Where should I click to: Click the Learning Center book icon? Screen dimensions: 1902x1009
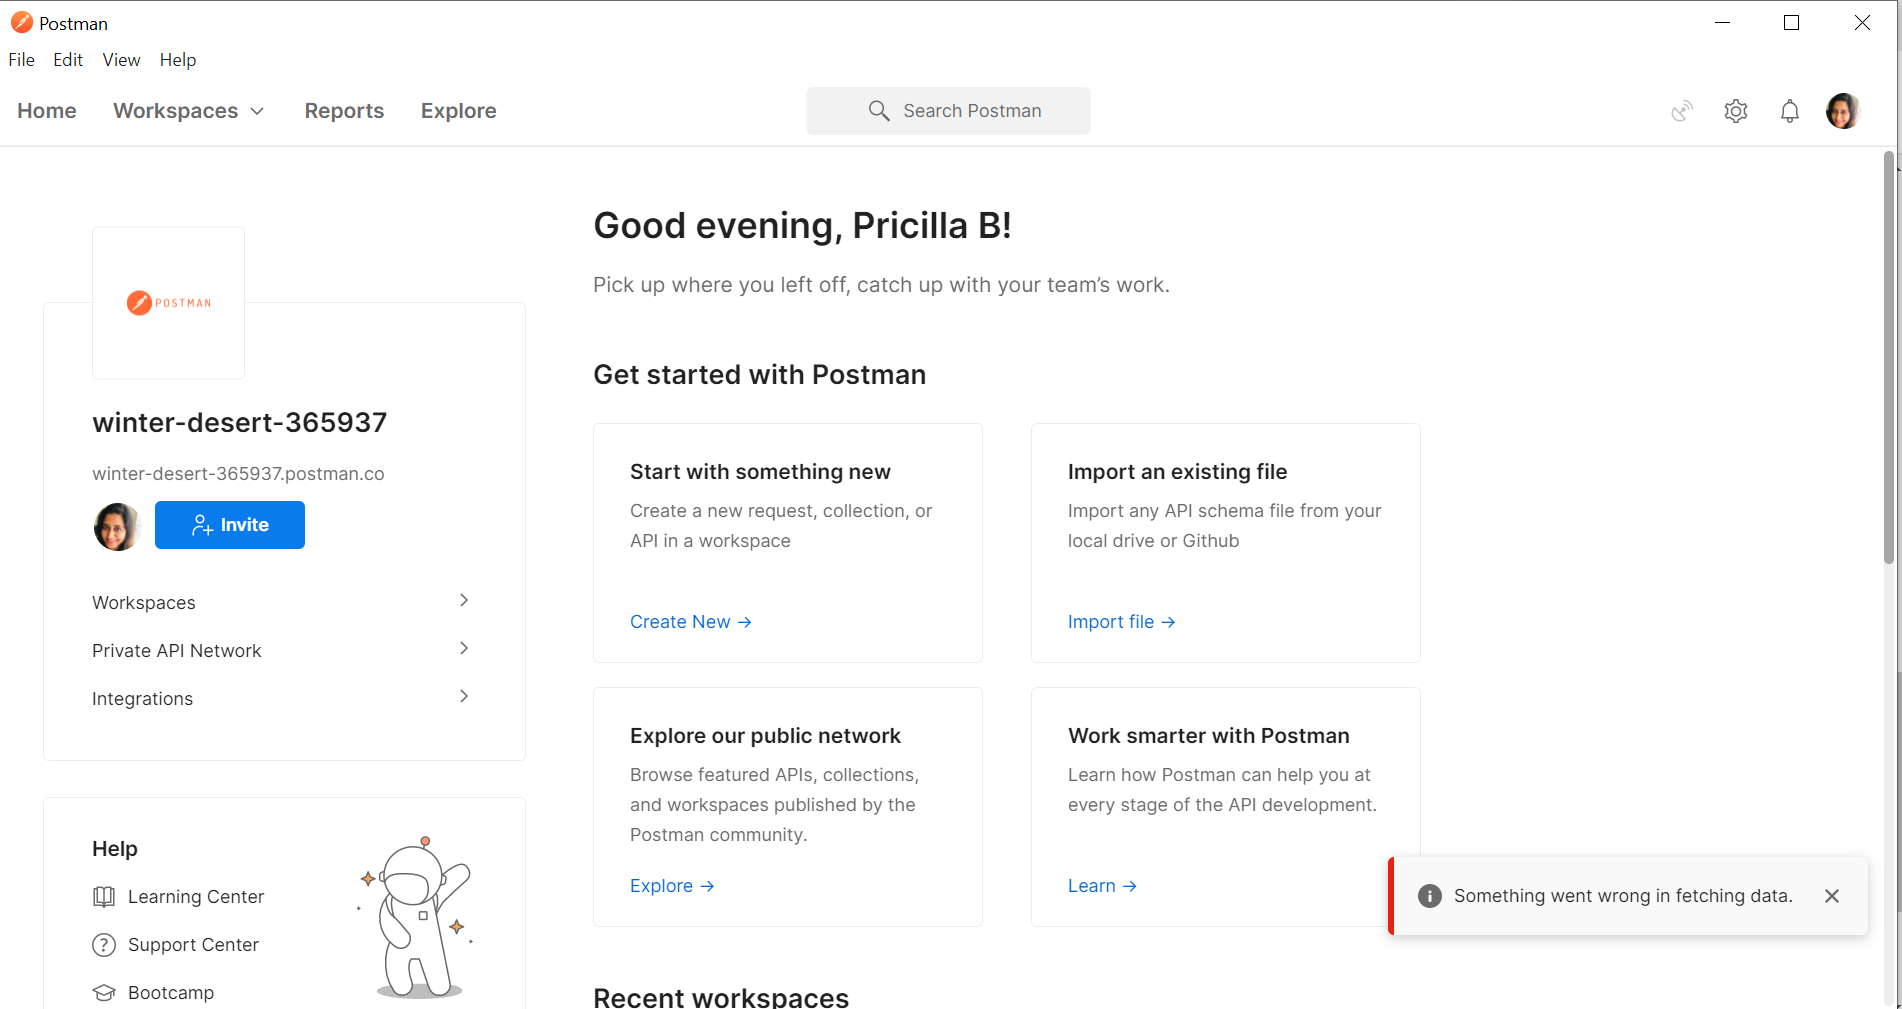[104, 897]
